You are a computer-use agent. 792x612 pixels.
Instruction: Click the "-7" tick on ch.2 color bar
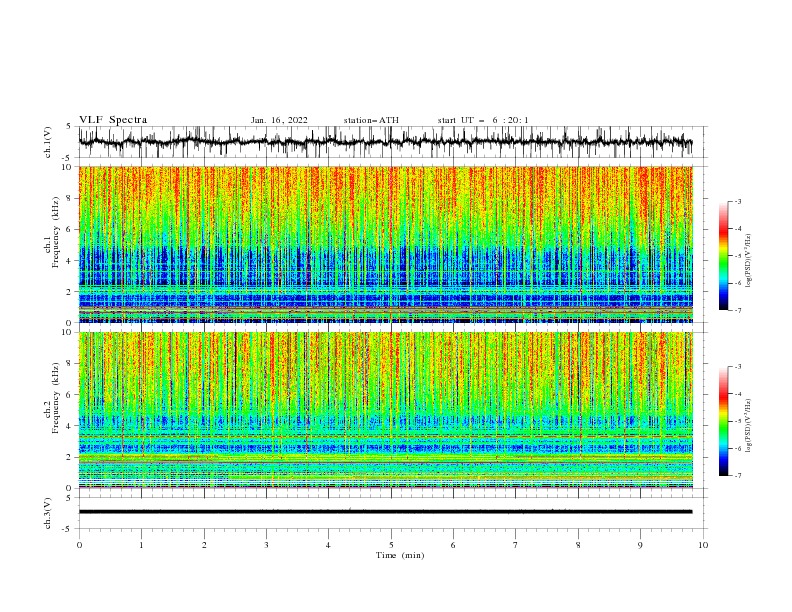738,475
